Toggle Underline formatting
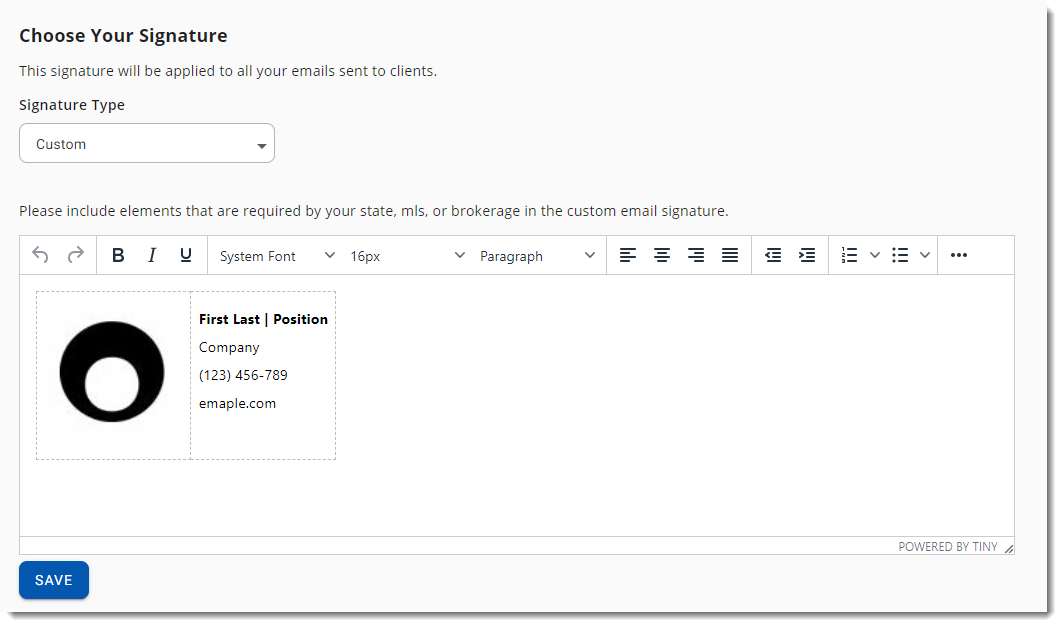This screenshot has width=1062, height=627. (x=186, y=255)
